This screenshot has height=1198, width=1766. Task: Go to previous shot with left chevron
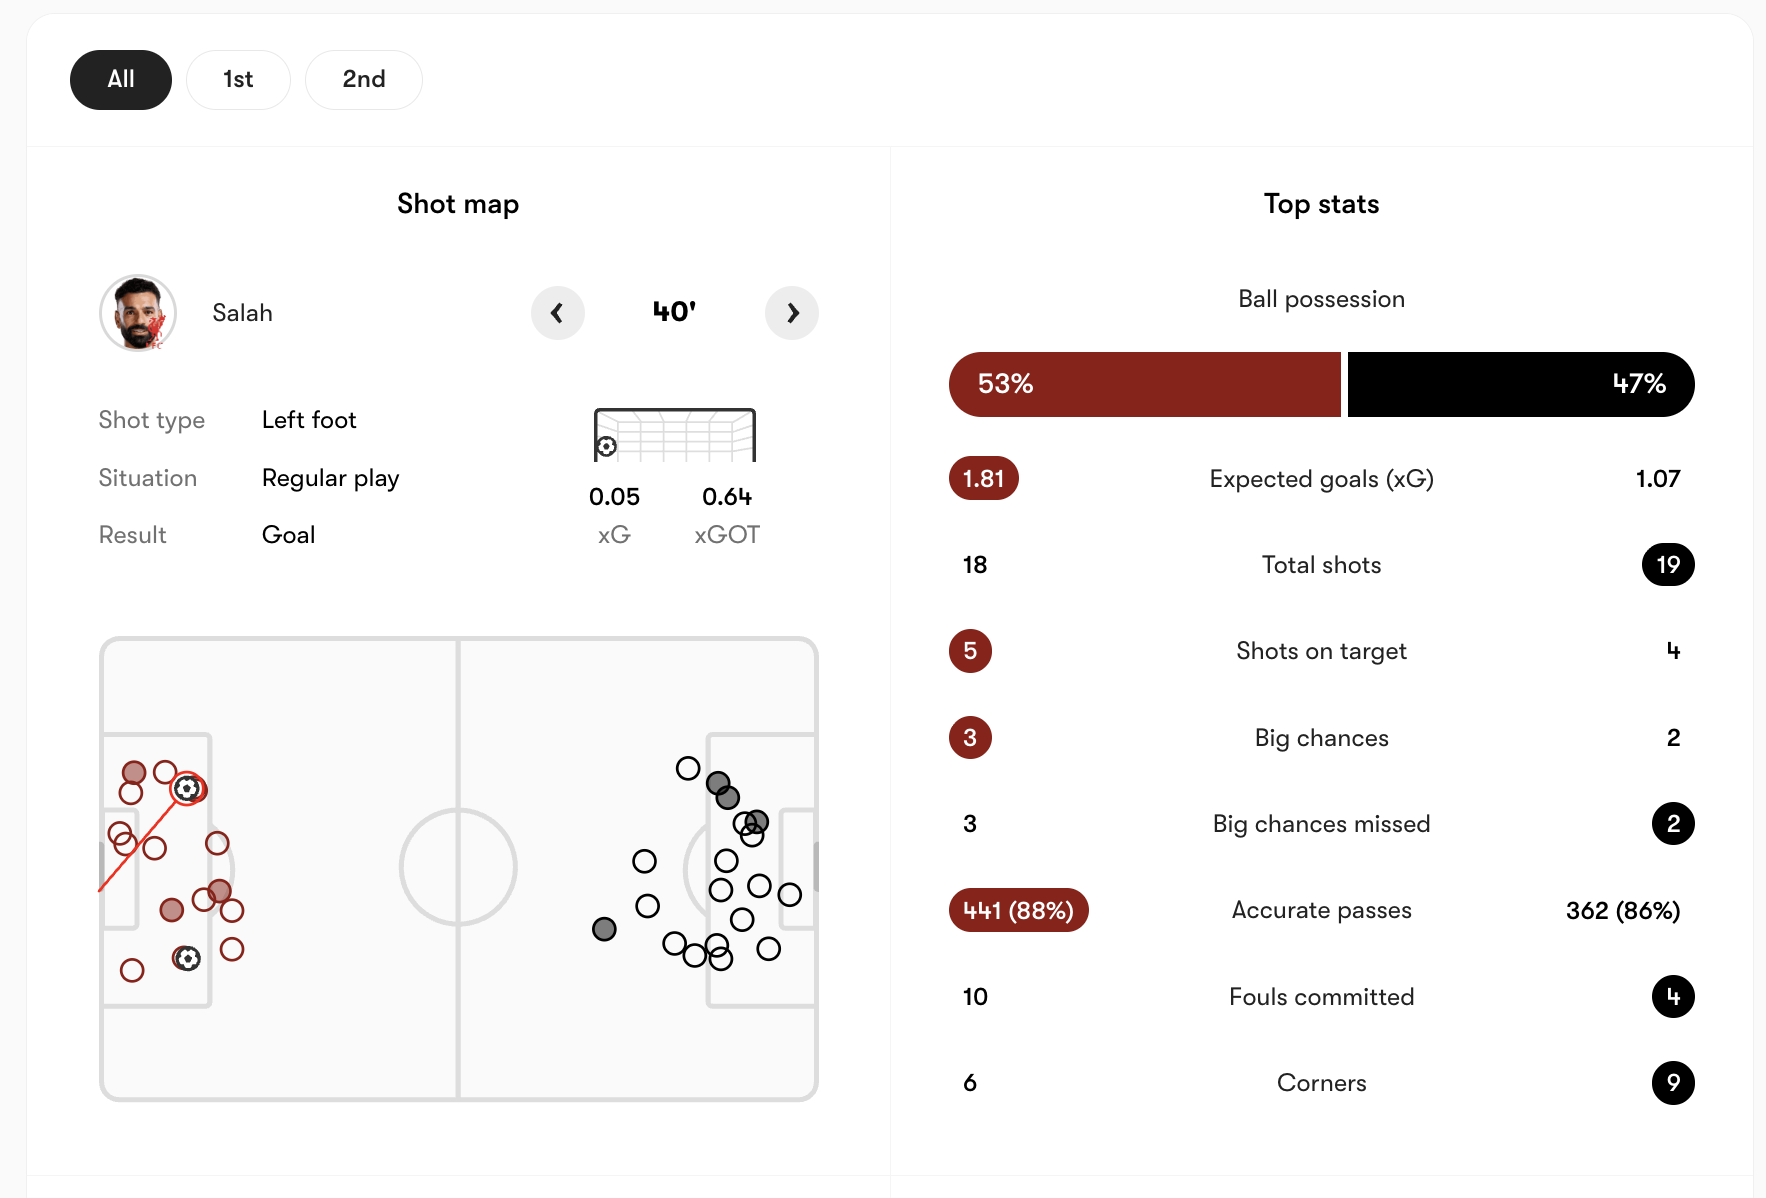[557, 313]
